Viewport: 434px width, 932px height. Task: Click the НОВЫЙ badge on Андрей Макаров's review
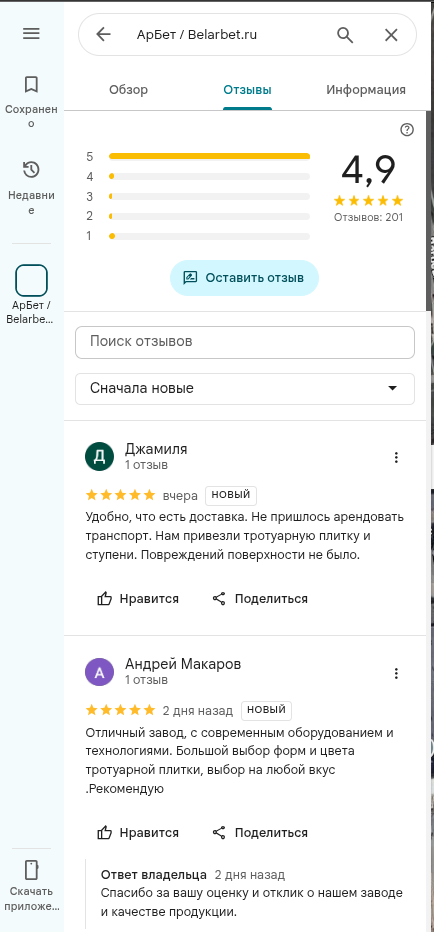click(x=266, y=710)
